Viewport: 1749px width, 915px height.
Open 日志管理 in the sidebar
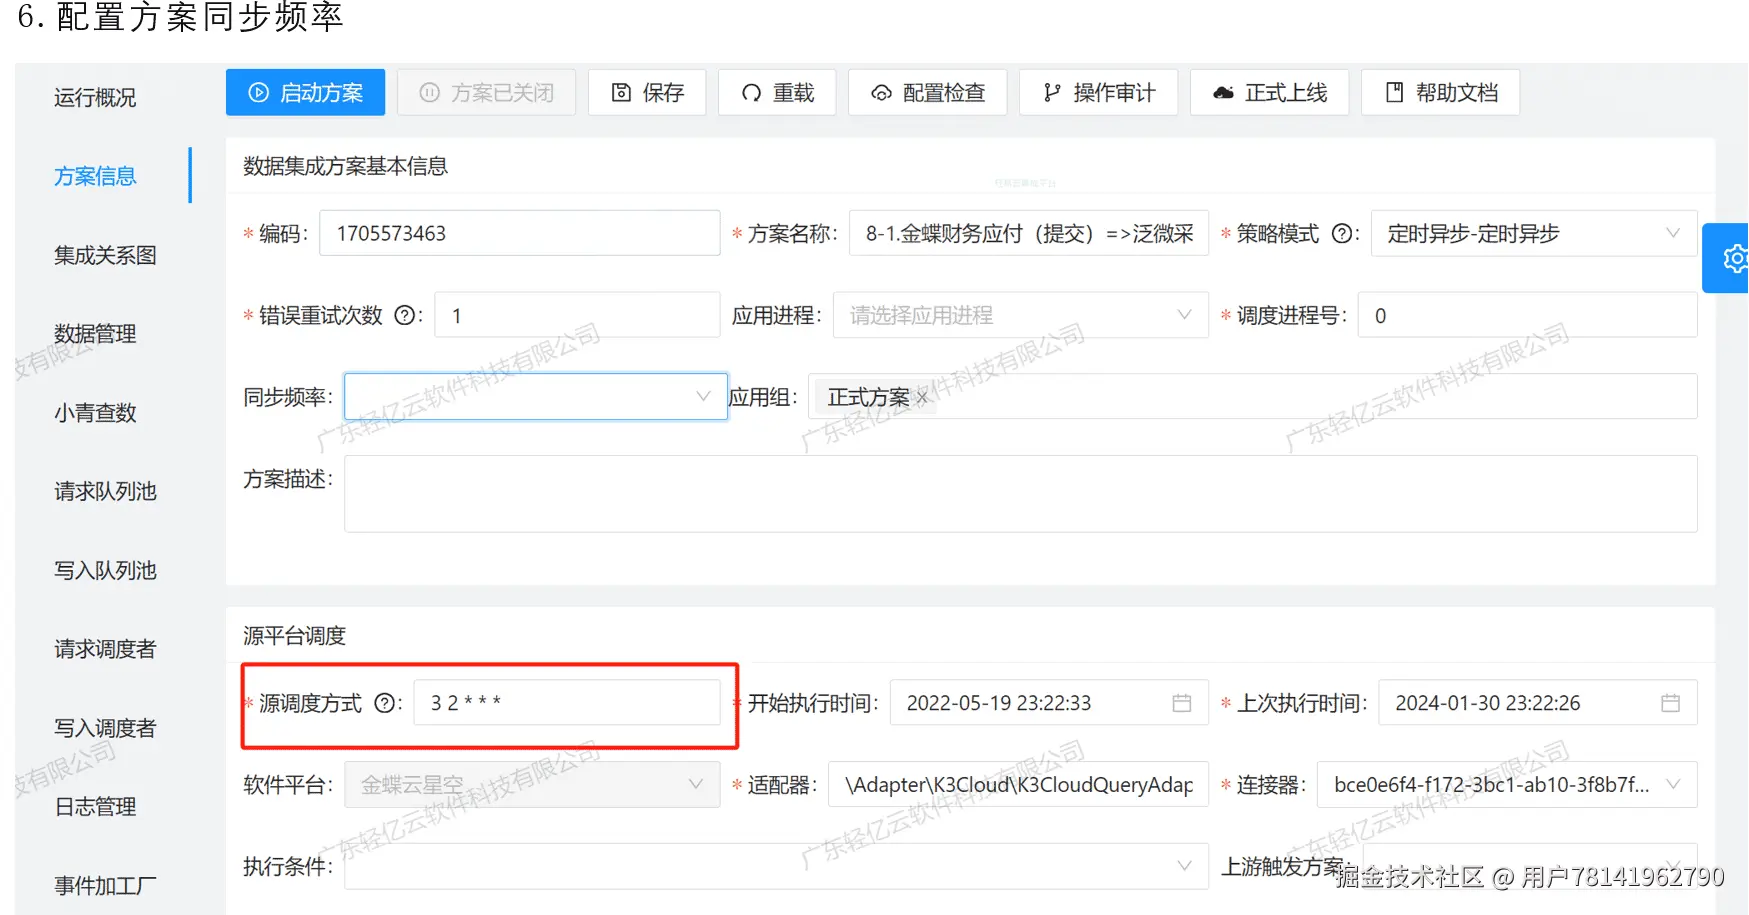(x=95, y=807)
